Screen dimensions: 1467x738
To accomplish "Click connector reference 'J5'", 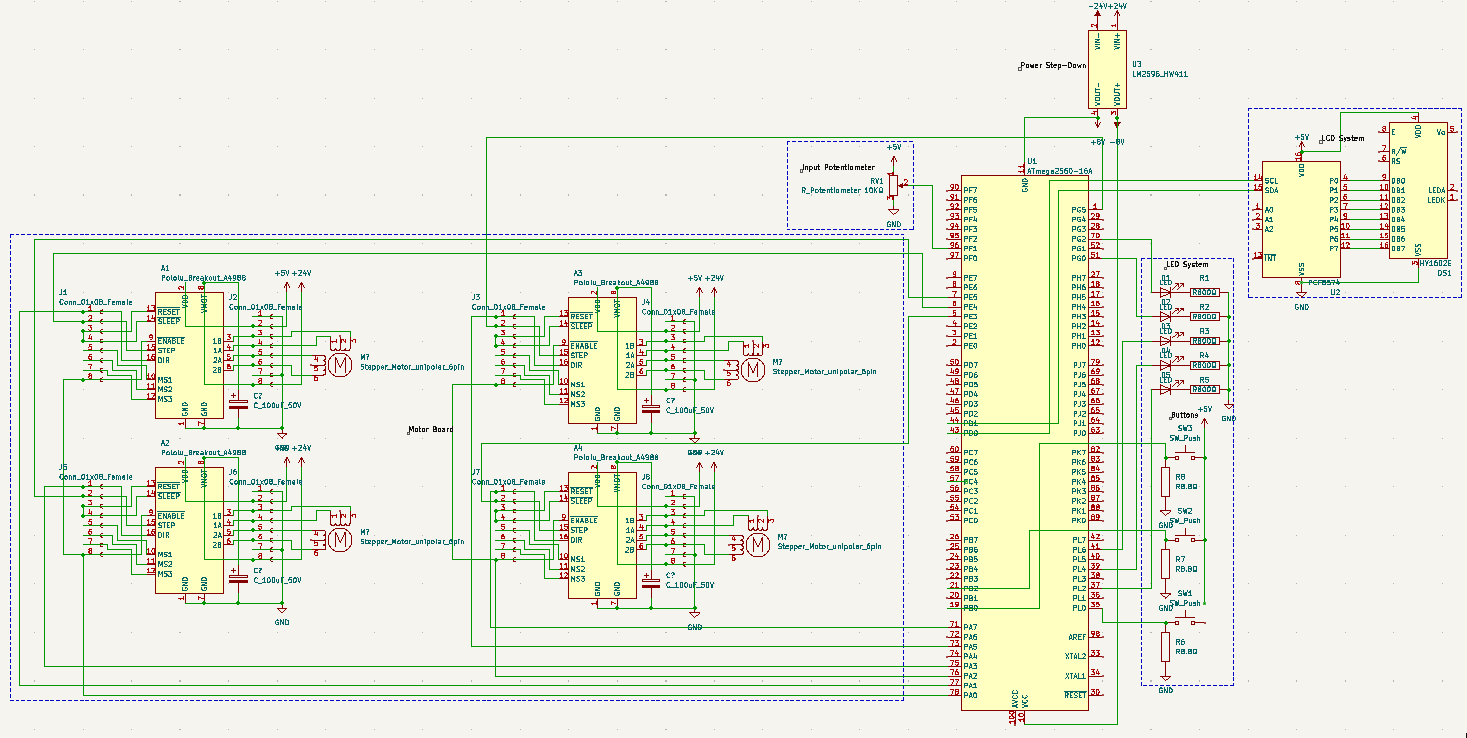I will point(62,467).
